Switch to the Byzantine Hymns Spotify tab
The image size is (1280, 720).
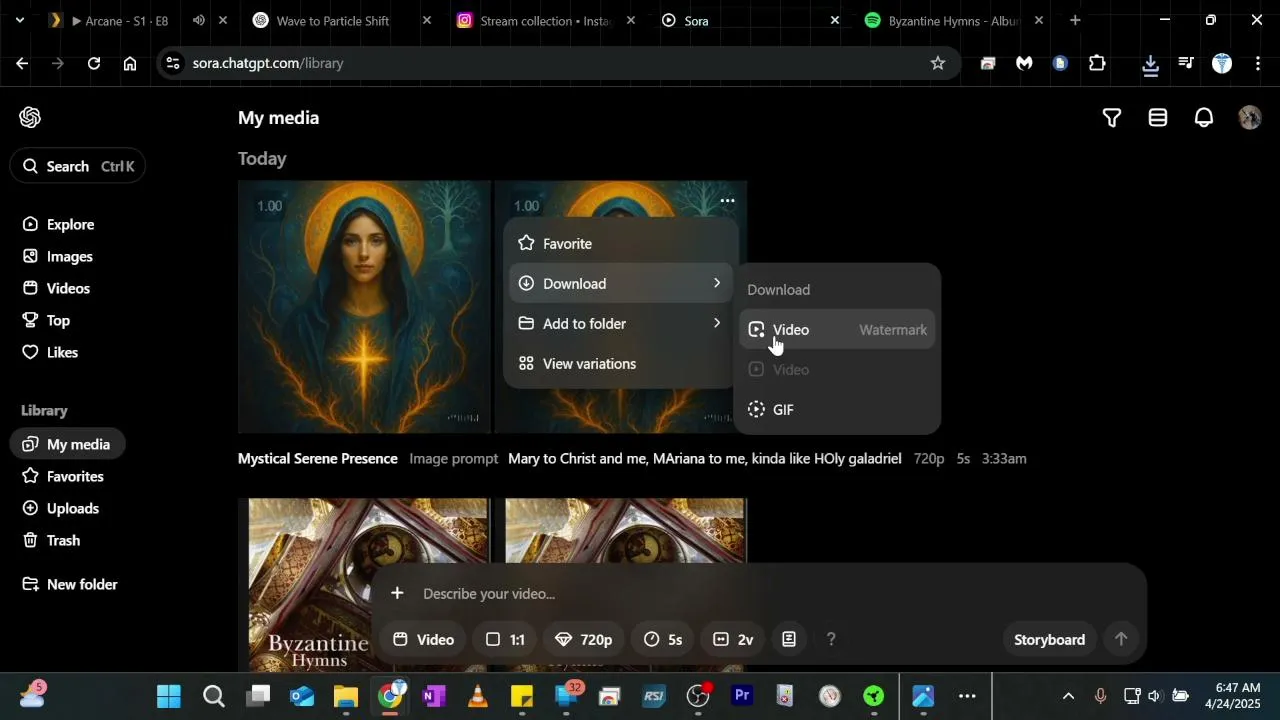coord(954,20)
